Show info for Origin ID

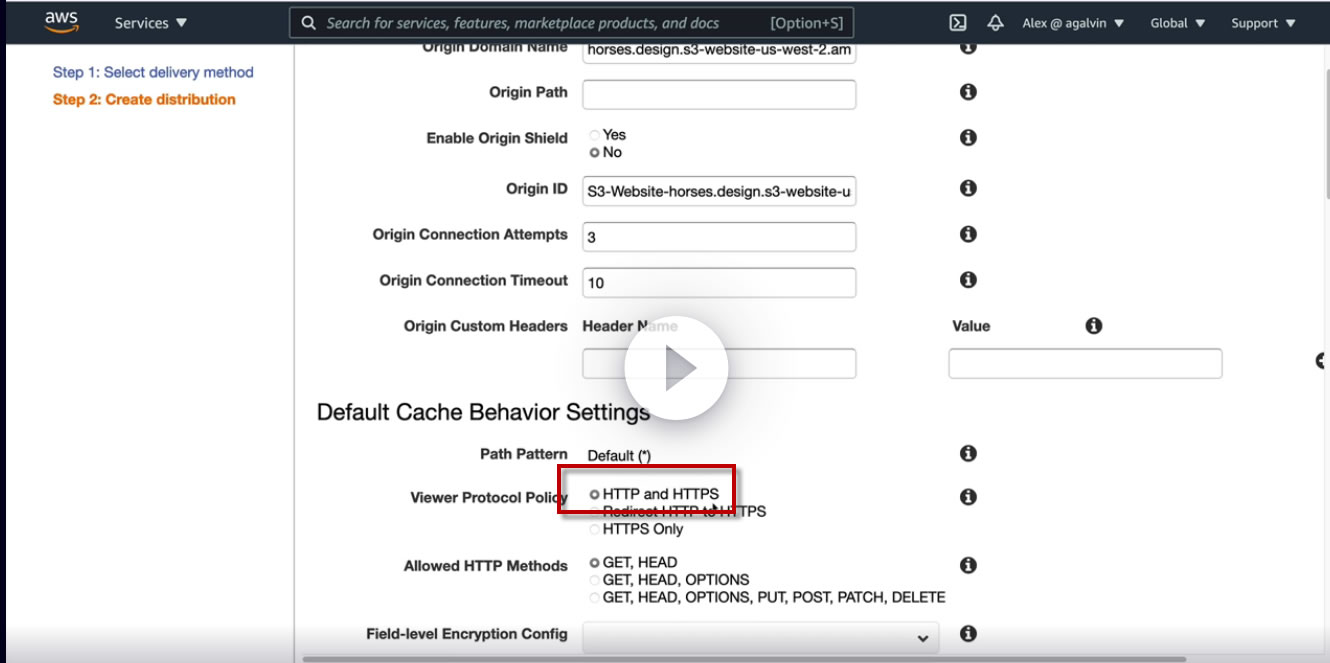click(x=968, y=188)
